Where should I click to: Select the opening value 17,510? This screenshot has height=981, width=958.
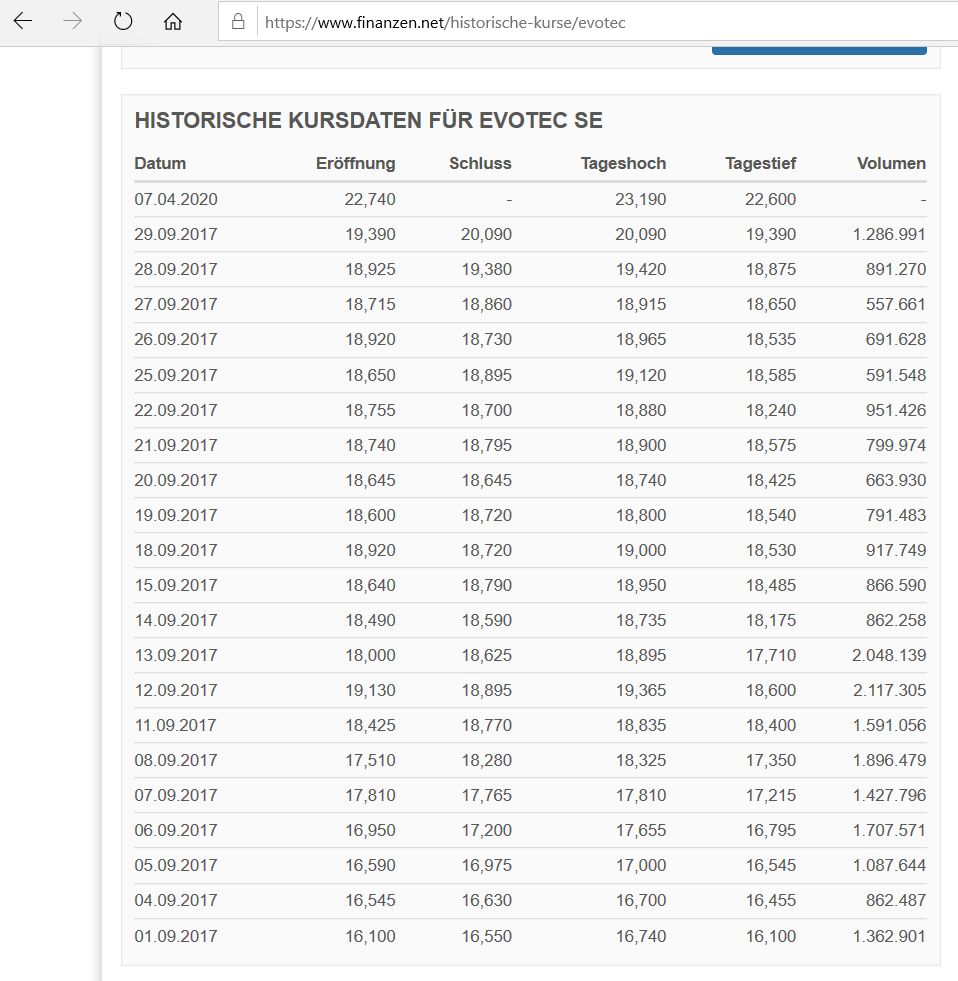[370, 760]
